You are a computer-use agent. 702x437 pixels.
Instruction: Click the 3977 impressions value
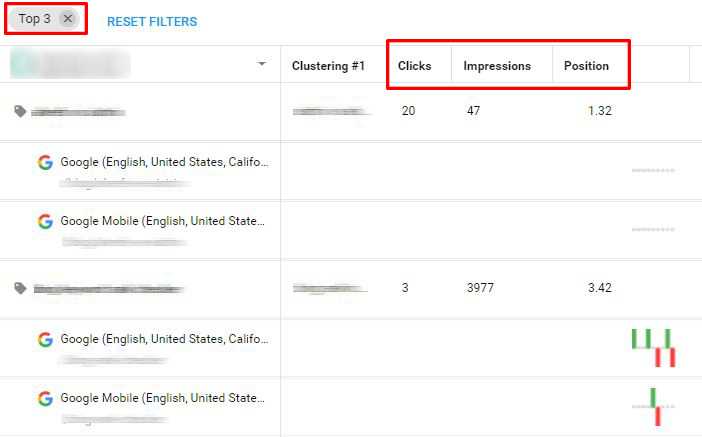point(480,288)
